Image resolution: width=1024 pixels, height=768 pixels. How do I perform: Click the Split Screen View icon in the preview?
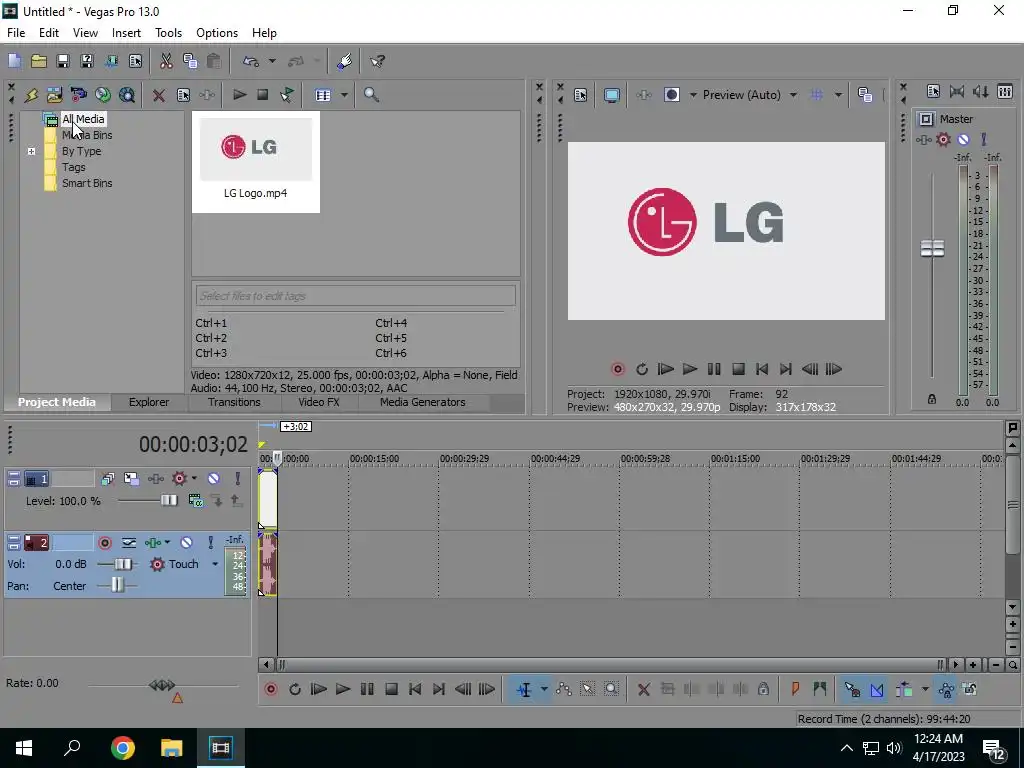[x=672, y=95]
